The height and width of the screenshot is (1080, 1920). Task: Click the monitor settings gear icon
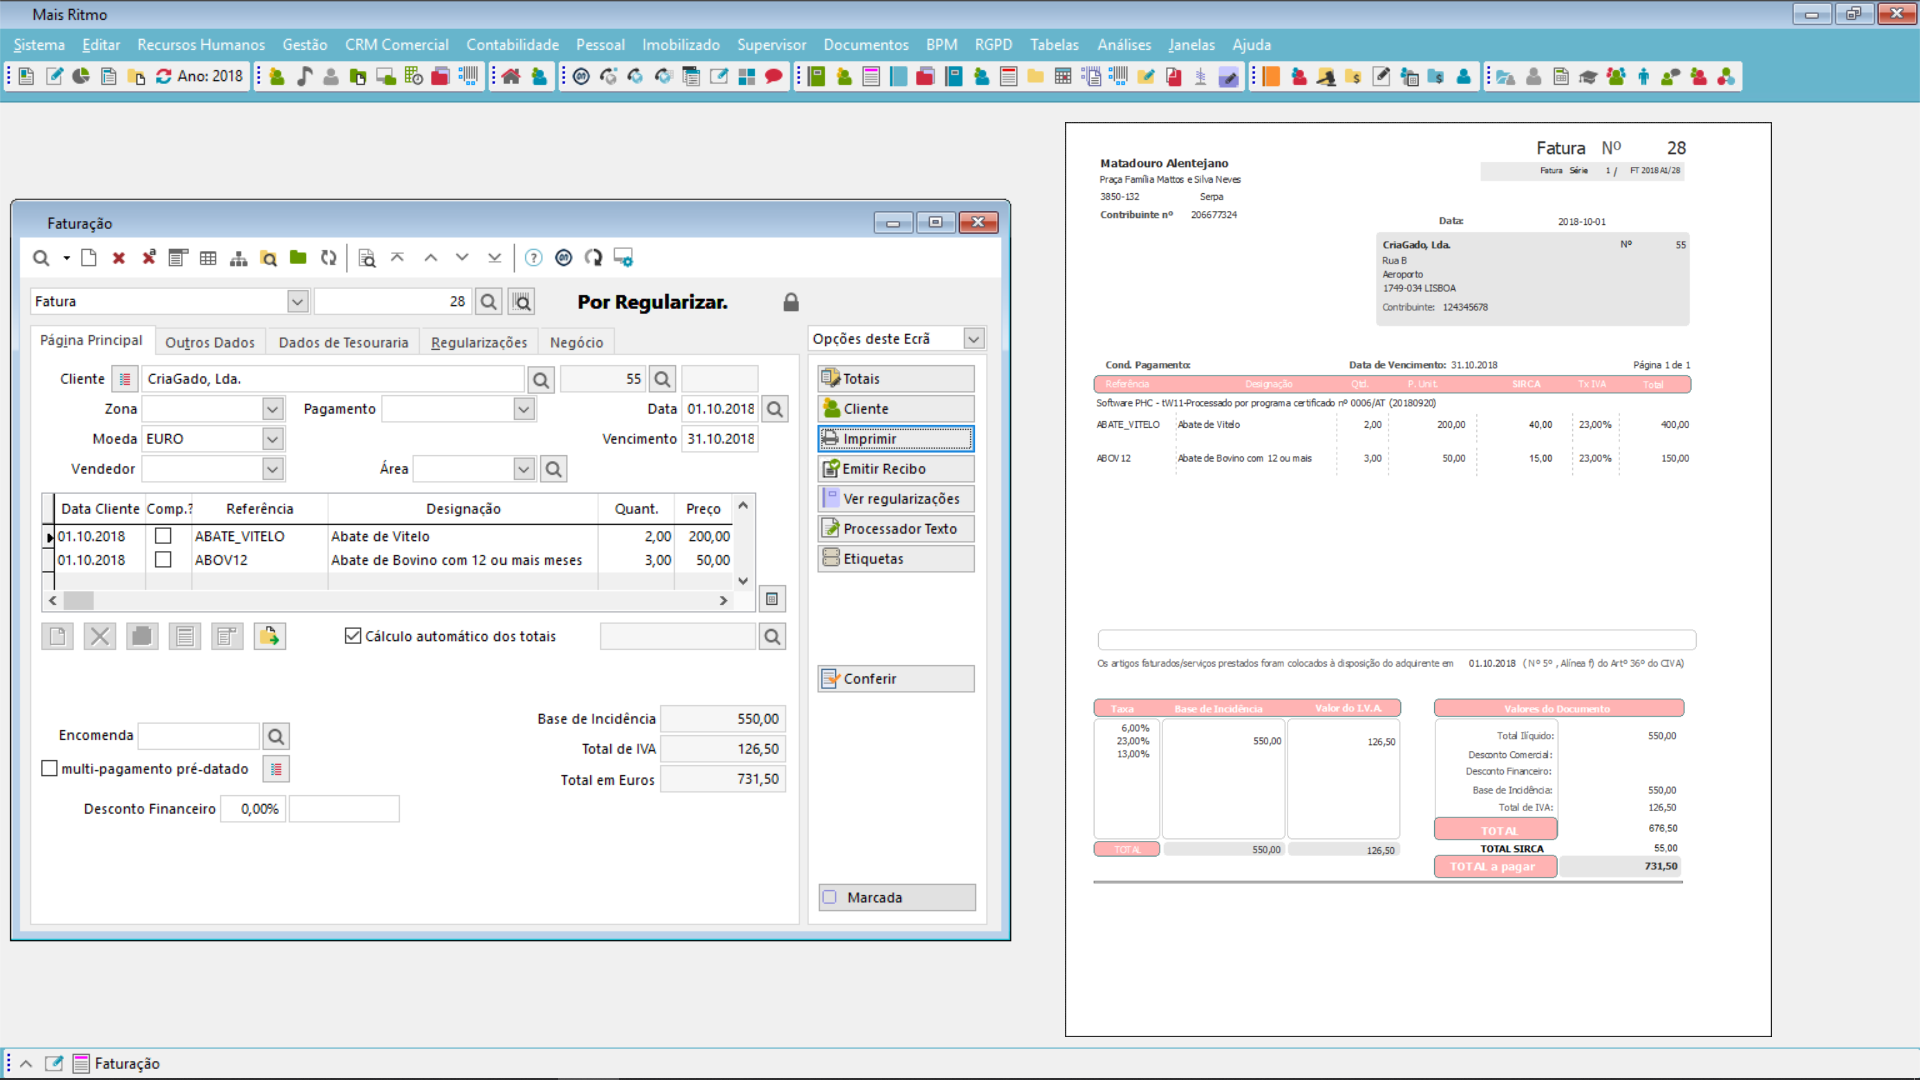coord(623,258)
